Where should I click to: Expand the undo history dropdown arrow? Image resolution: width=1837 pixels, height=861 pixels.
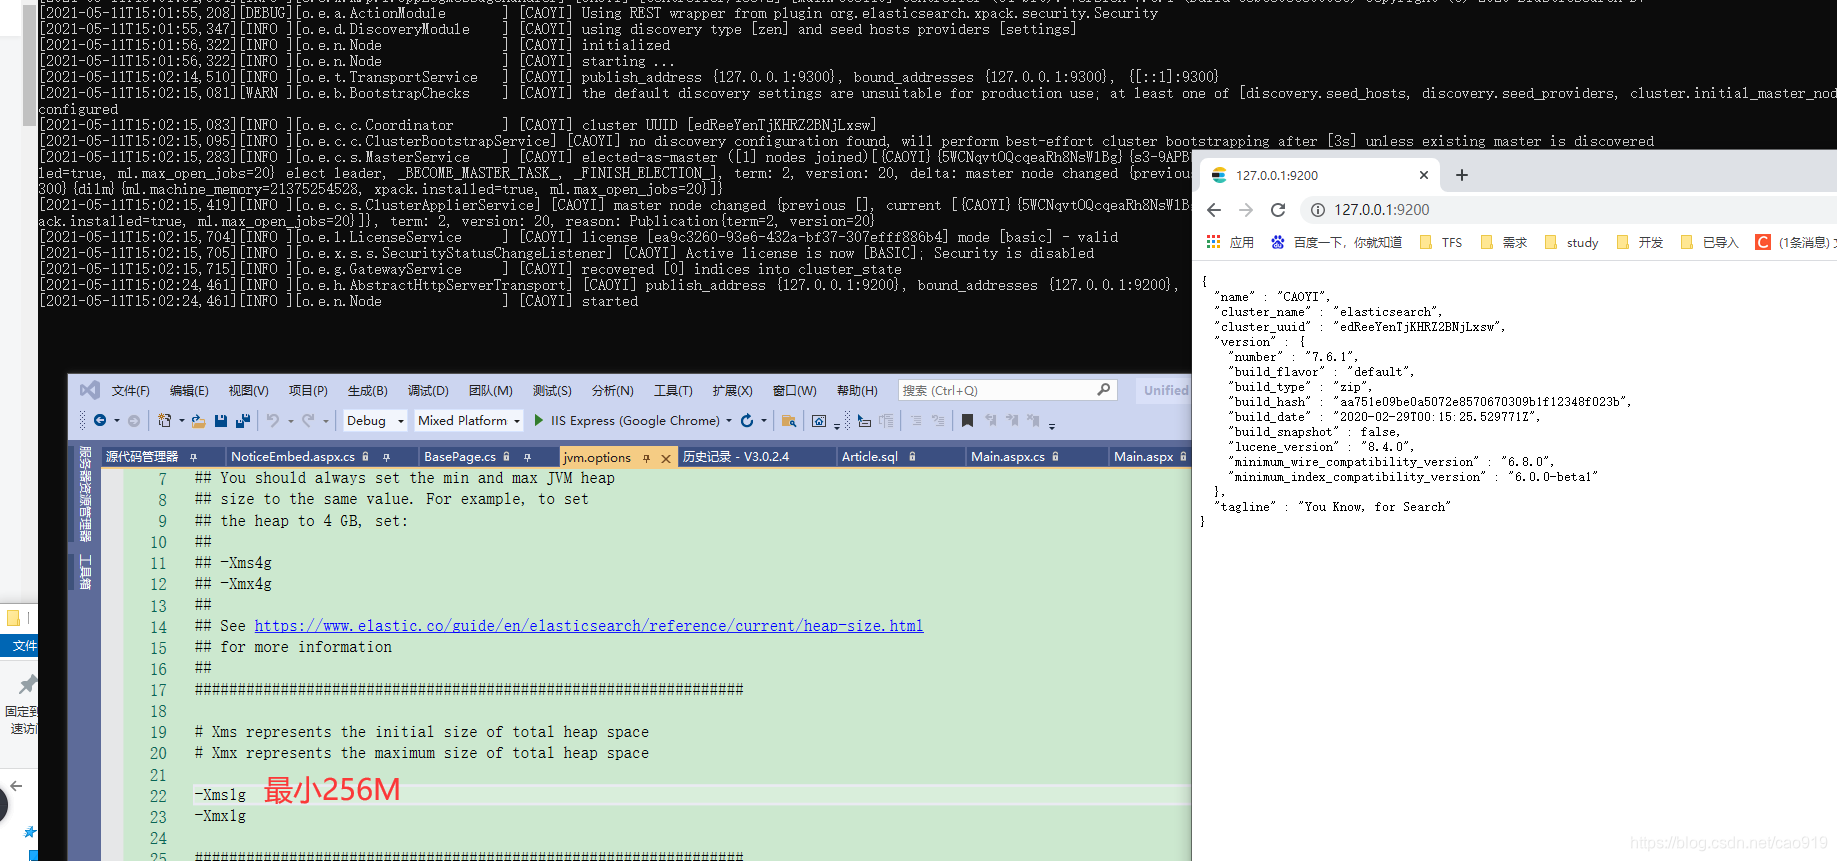coord(290,421)
